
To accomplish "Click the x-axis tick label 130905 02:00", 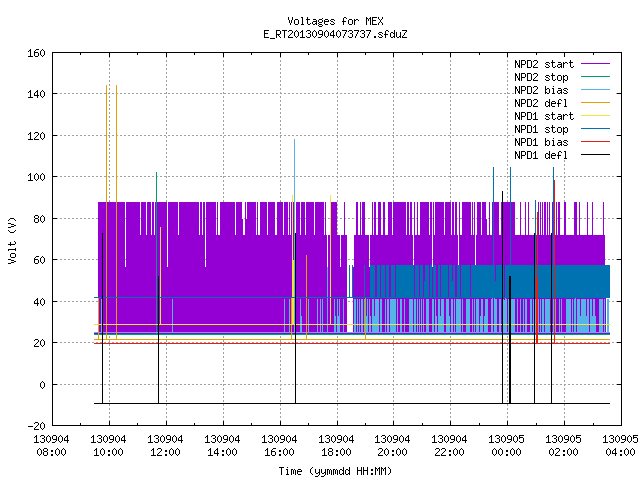I will (563, 446).
